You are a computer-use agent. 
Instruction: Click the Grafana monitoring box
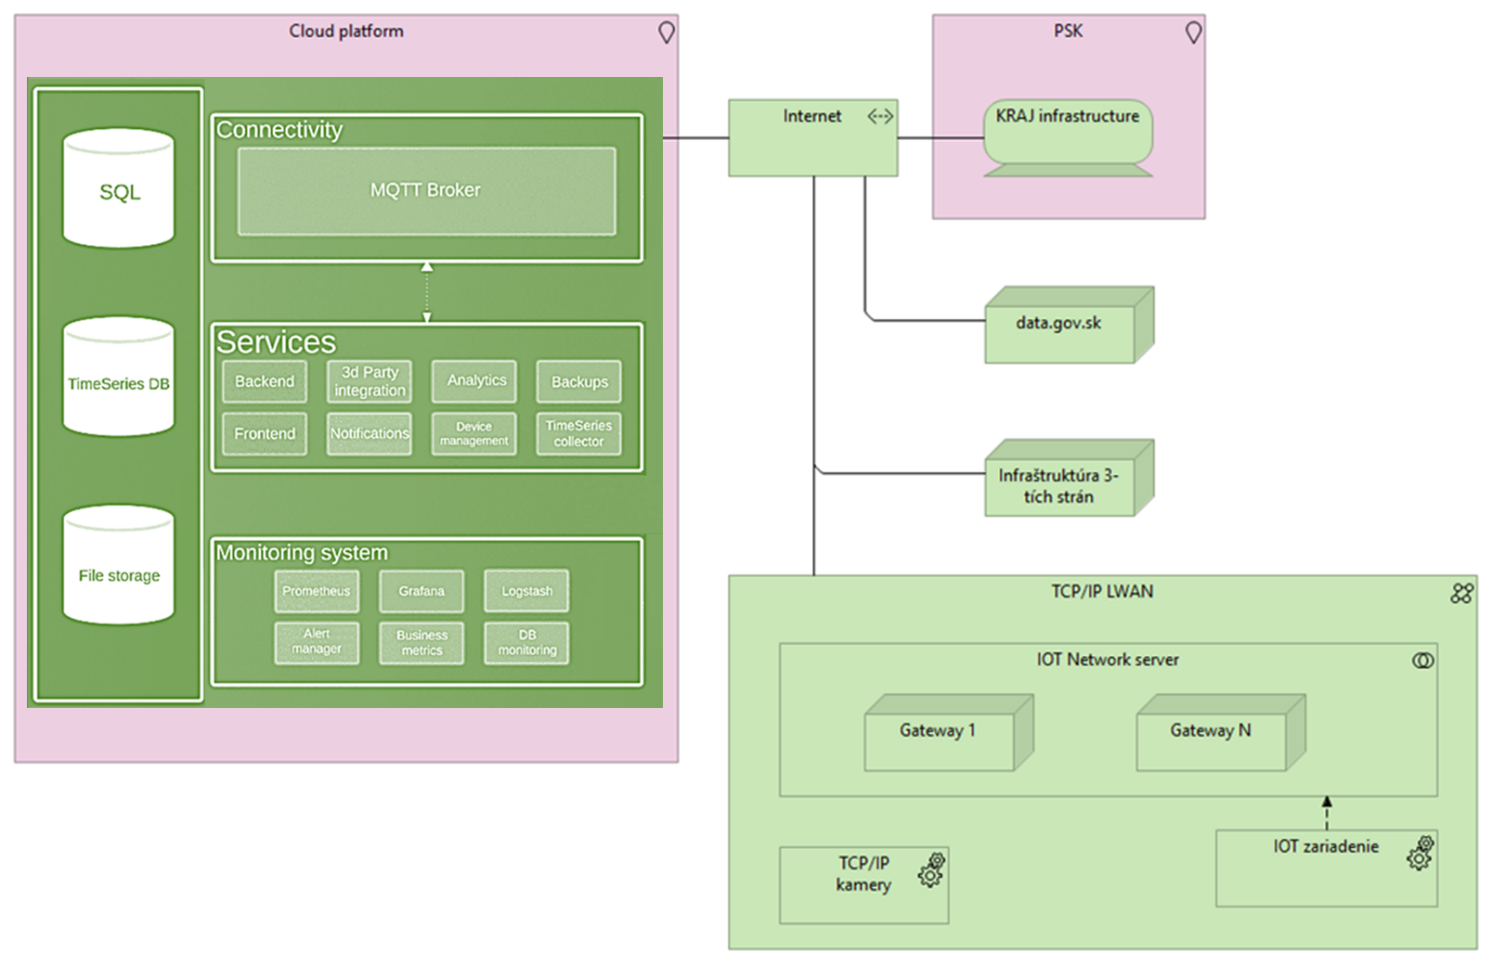pos(421,591)
